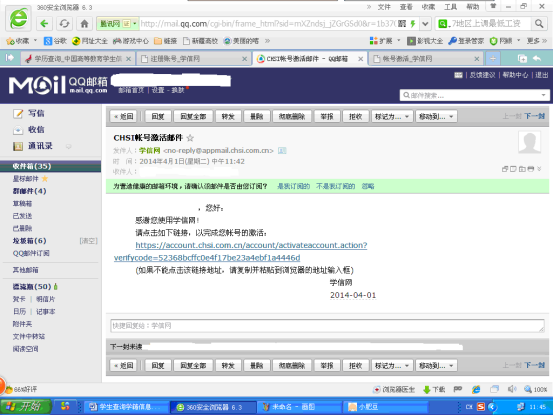This screenshot has width=553, height=415.
Task: Click 转发 button in top toolbar
Action: [x=228, y=116]
